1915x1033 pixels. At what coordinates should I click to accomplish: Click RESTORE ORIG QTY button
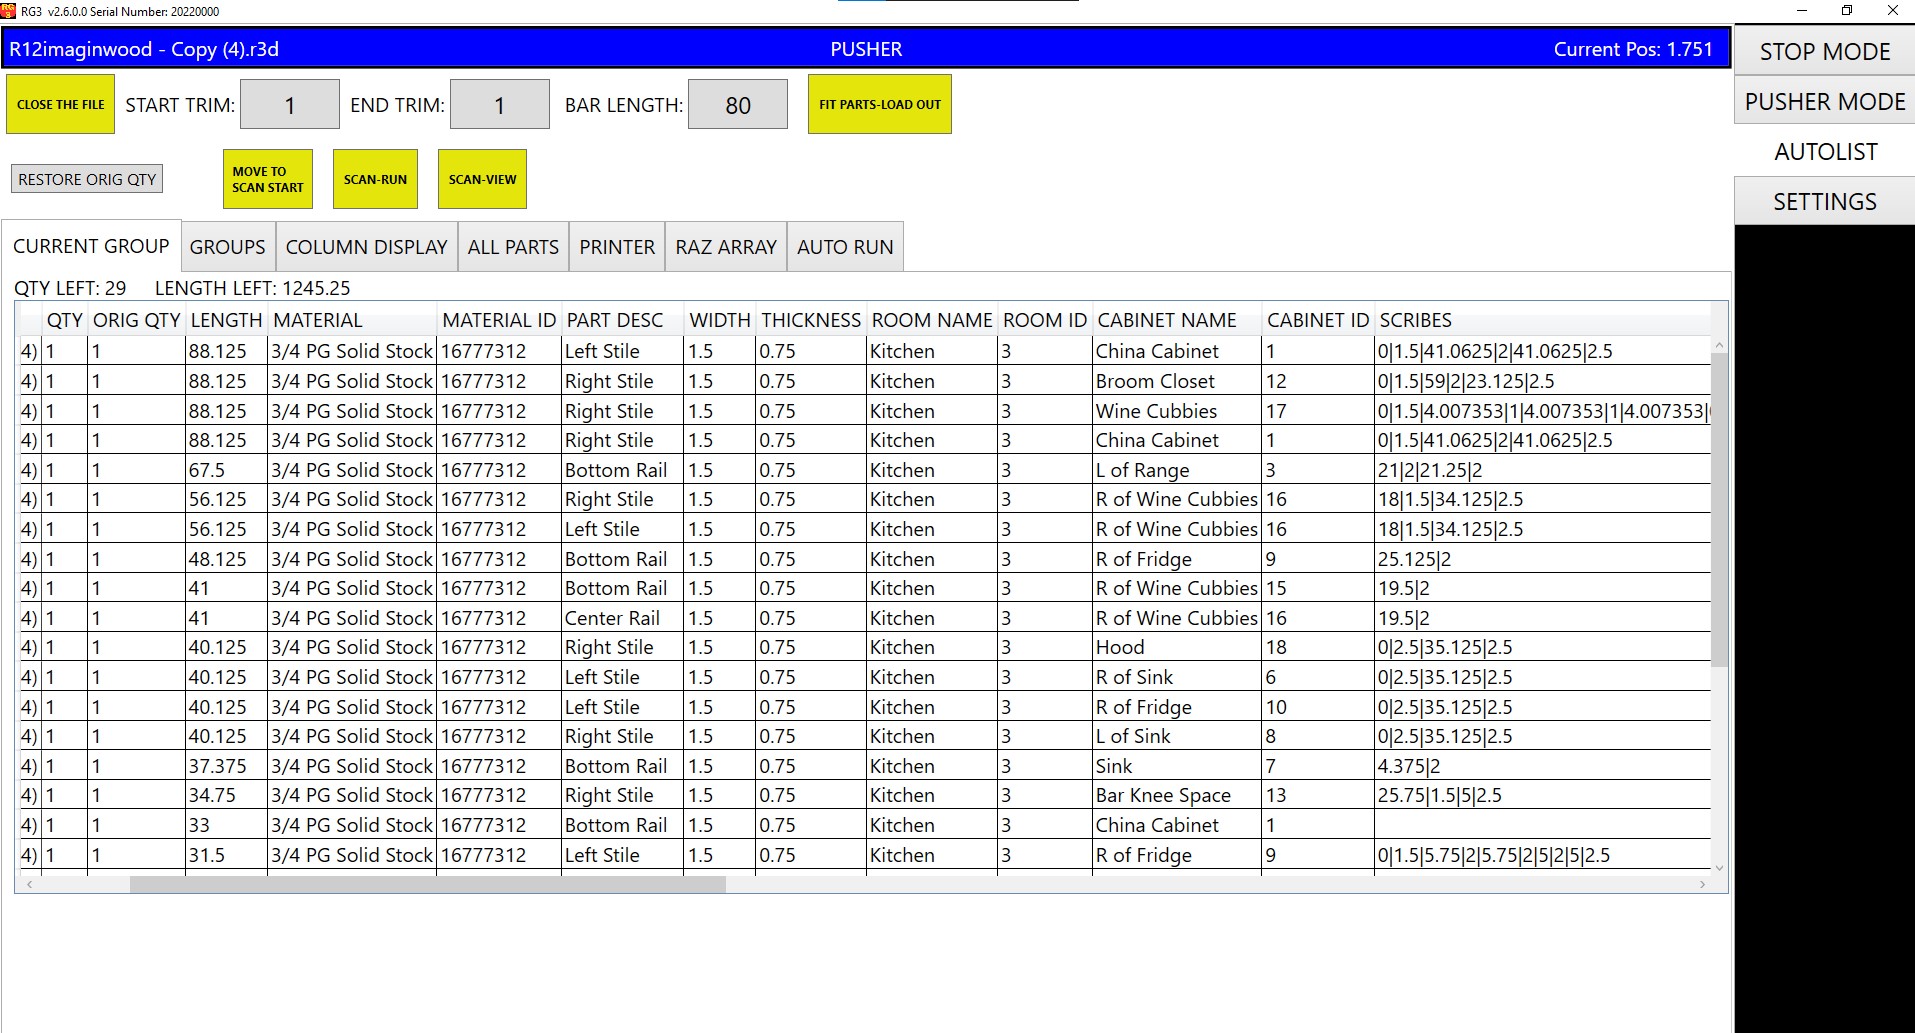coord(87,179)
